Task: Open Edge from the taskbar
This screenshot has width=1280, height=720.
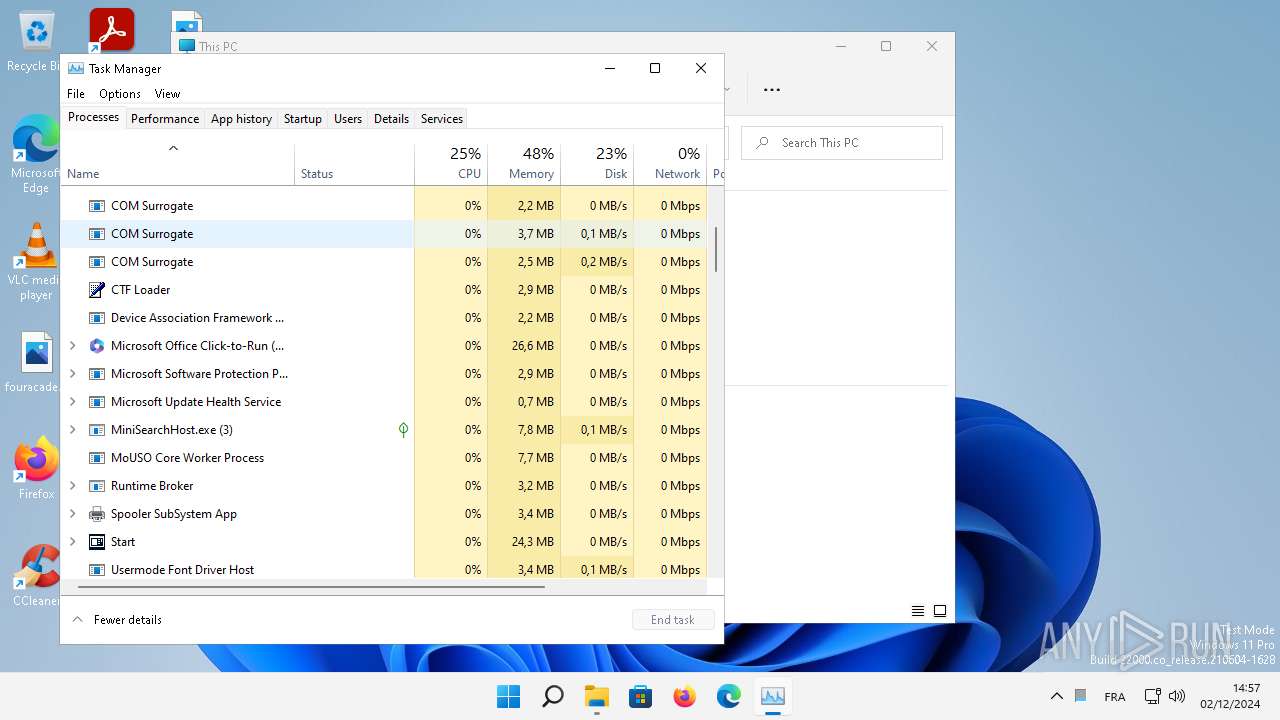Action: tap(728, 696)
